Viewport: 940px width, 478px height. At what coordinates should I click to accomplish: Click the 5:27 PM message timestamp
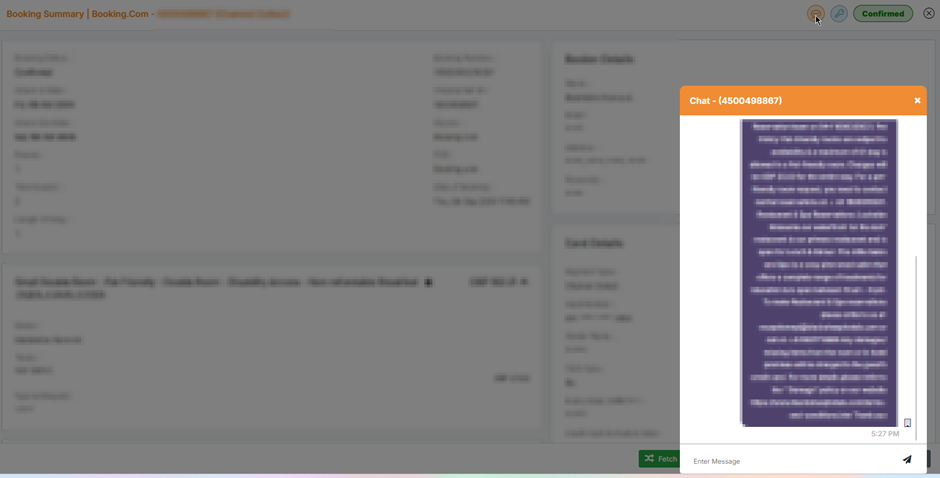pos(885,434)
